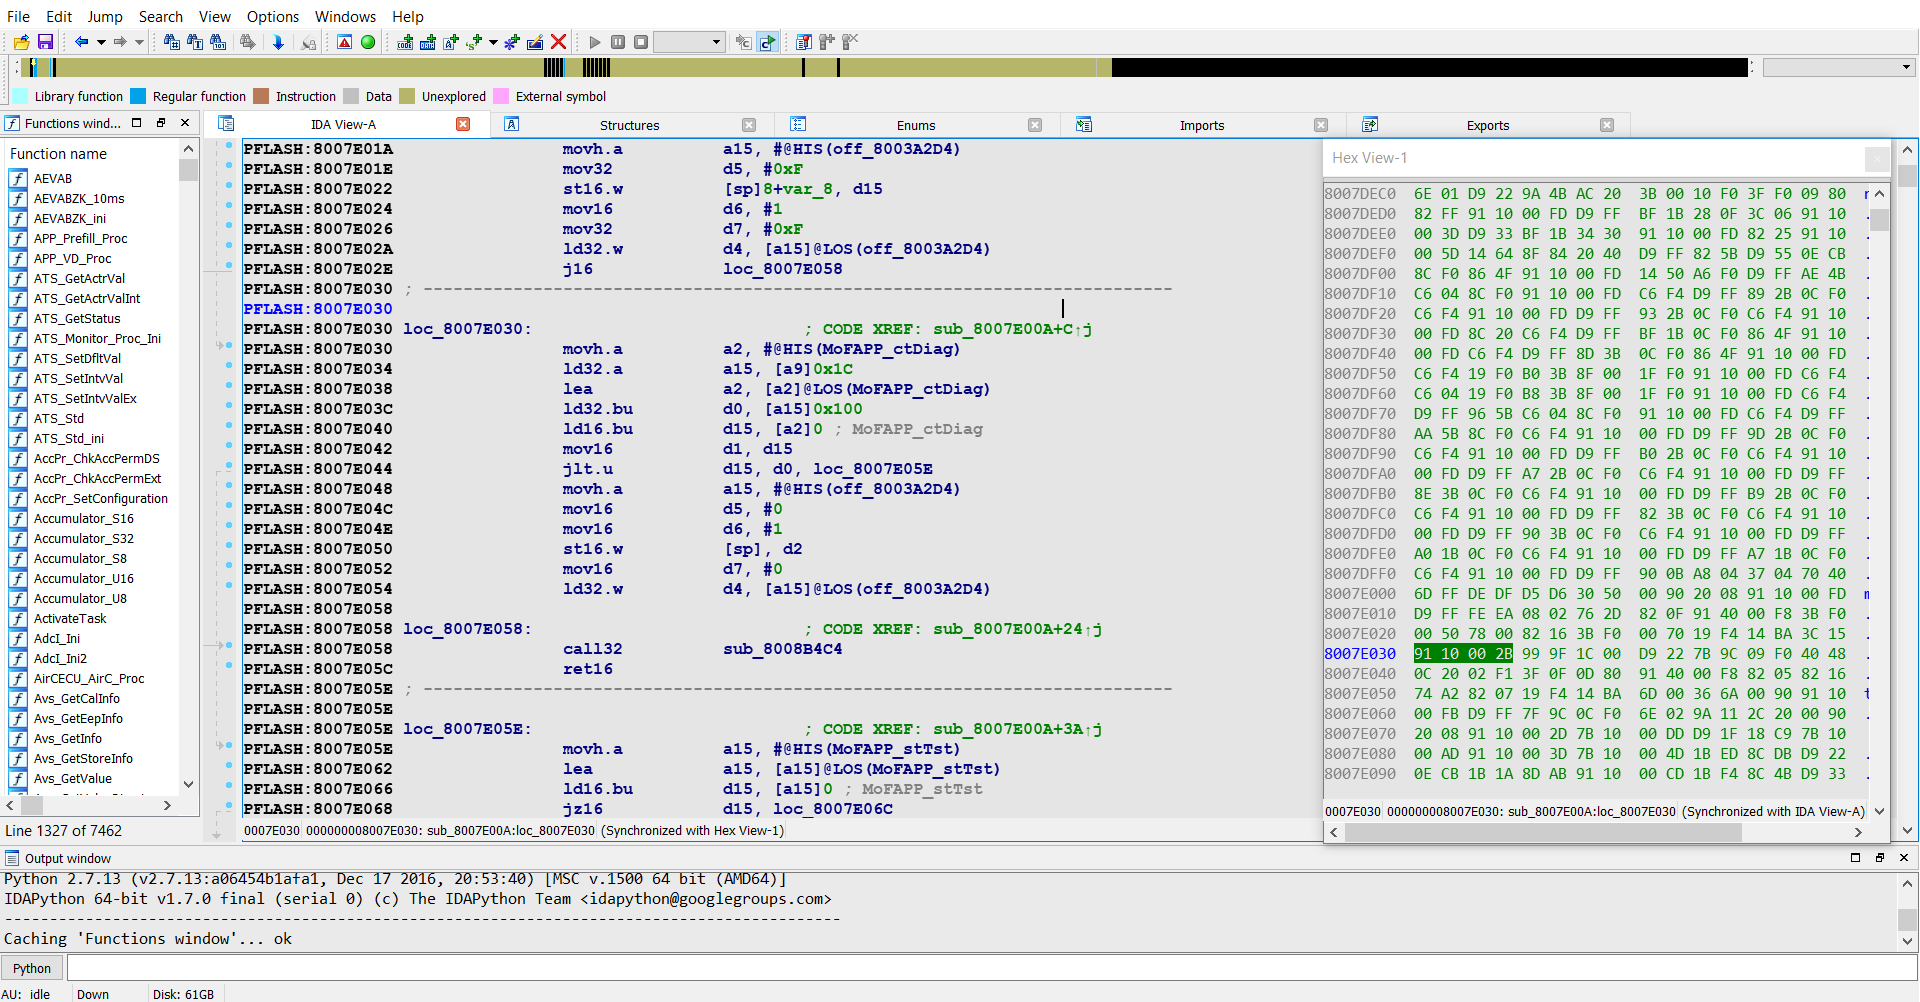Click the red warning triangle icon

(x=344, y=42)
